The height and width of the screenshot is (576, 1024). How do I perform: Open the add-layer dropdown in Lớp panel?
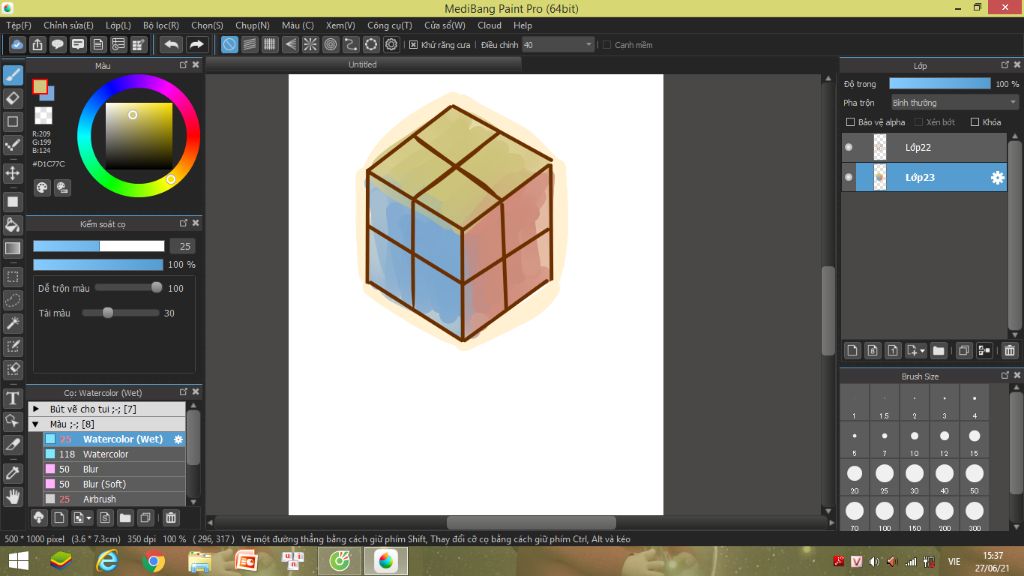tap(916, 351)
